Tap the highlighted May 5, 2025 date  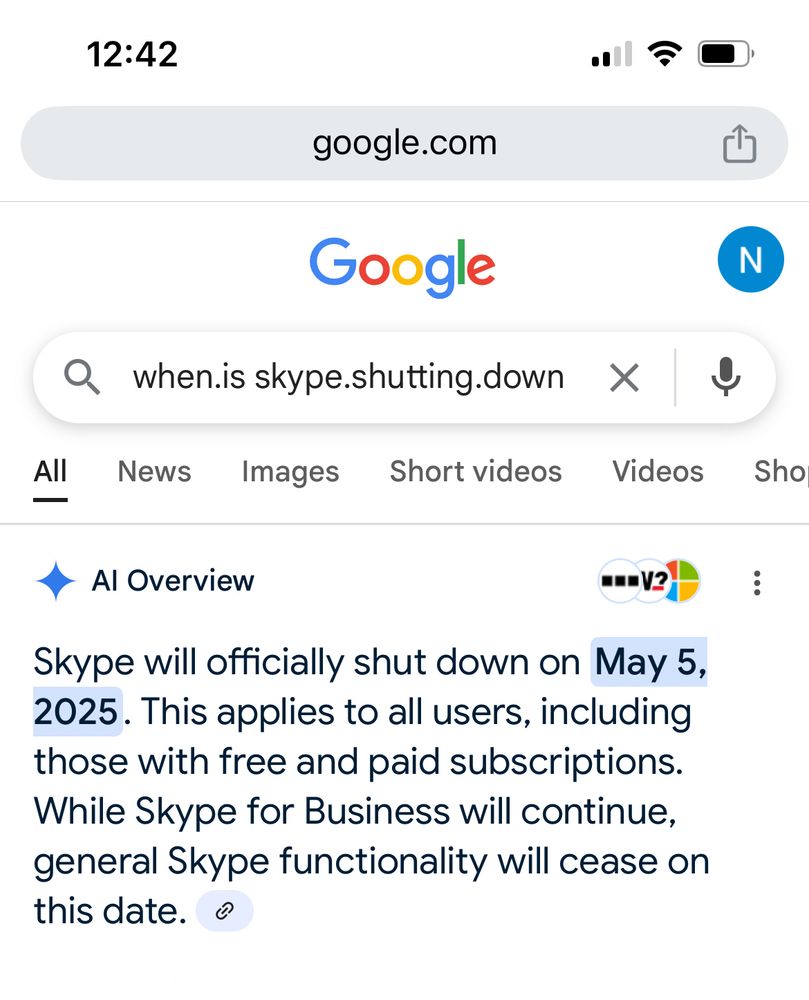point(649,662)
